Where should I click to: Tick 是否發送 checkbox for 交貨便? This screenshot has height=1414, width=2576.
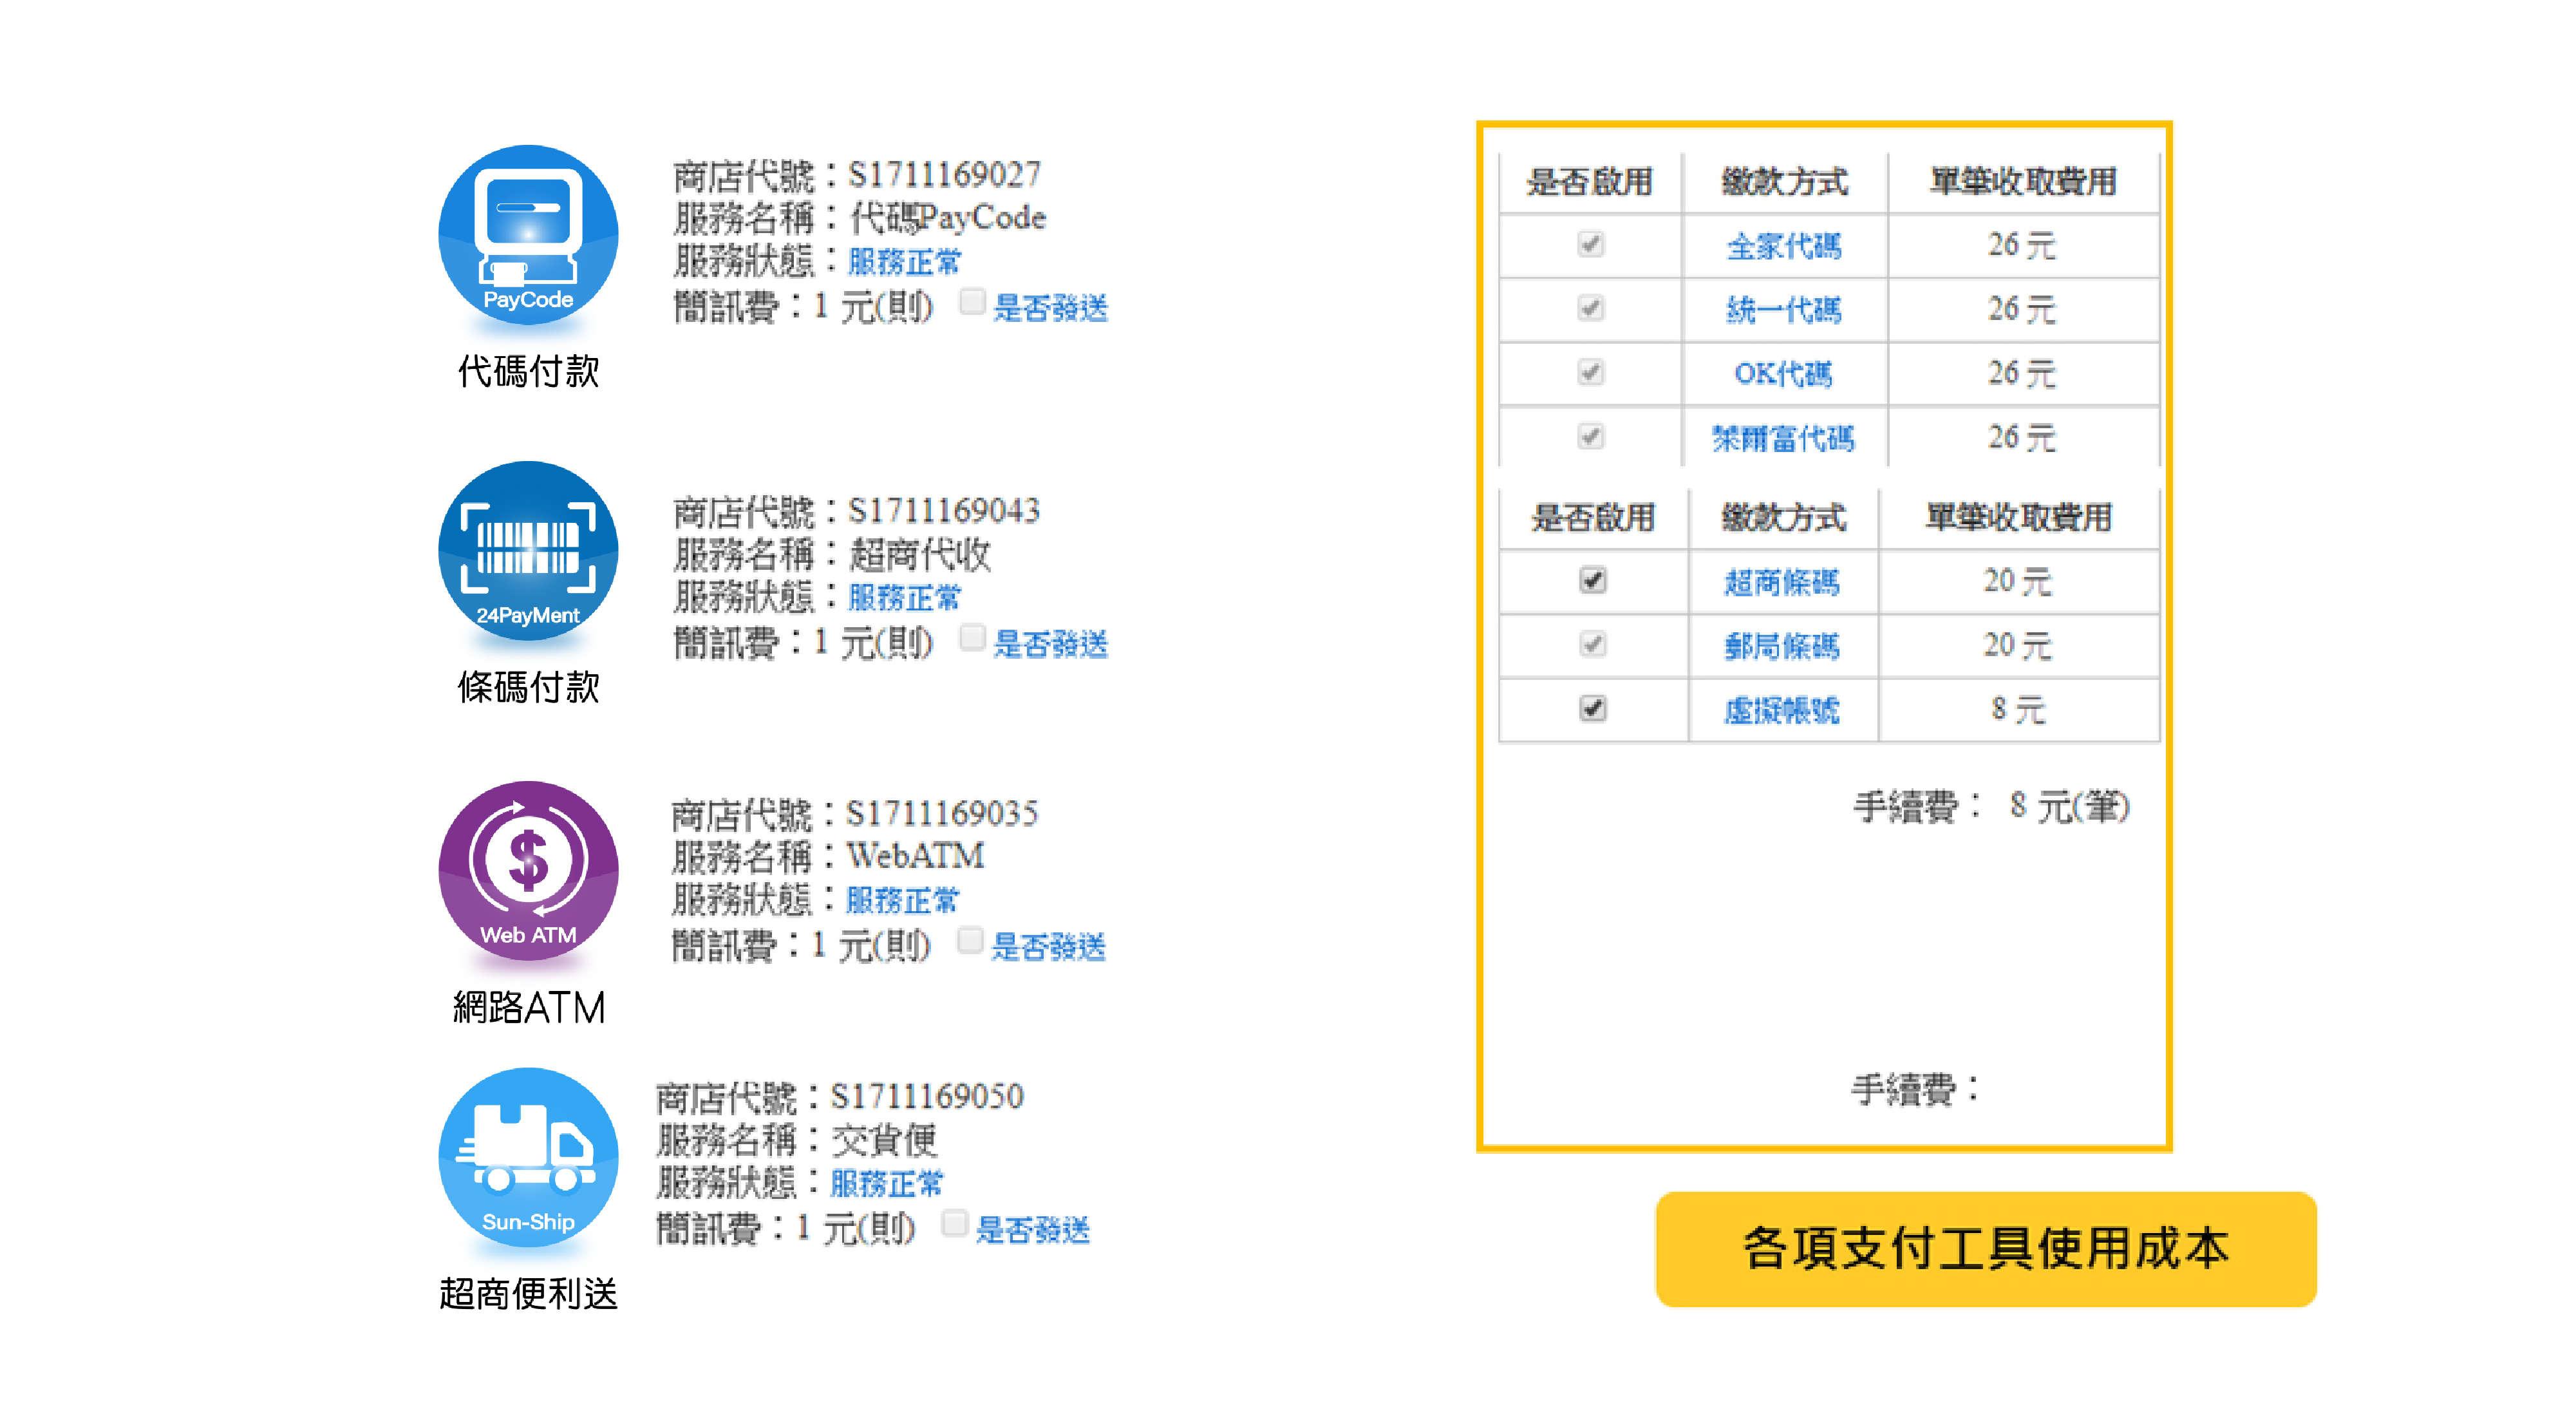click(x=954, y=1224)
